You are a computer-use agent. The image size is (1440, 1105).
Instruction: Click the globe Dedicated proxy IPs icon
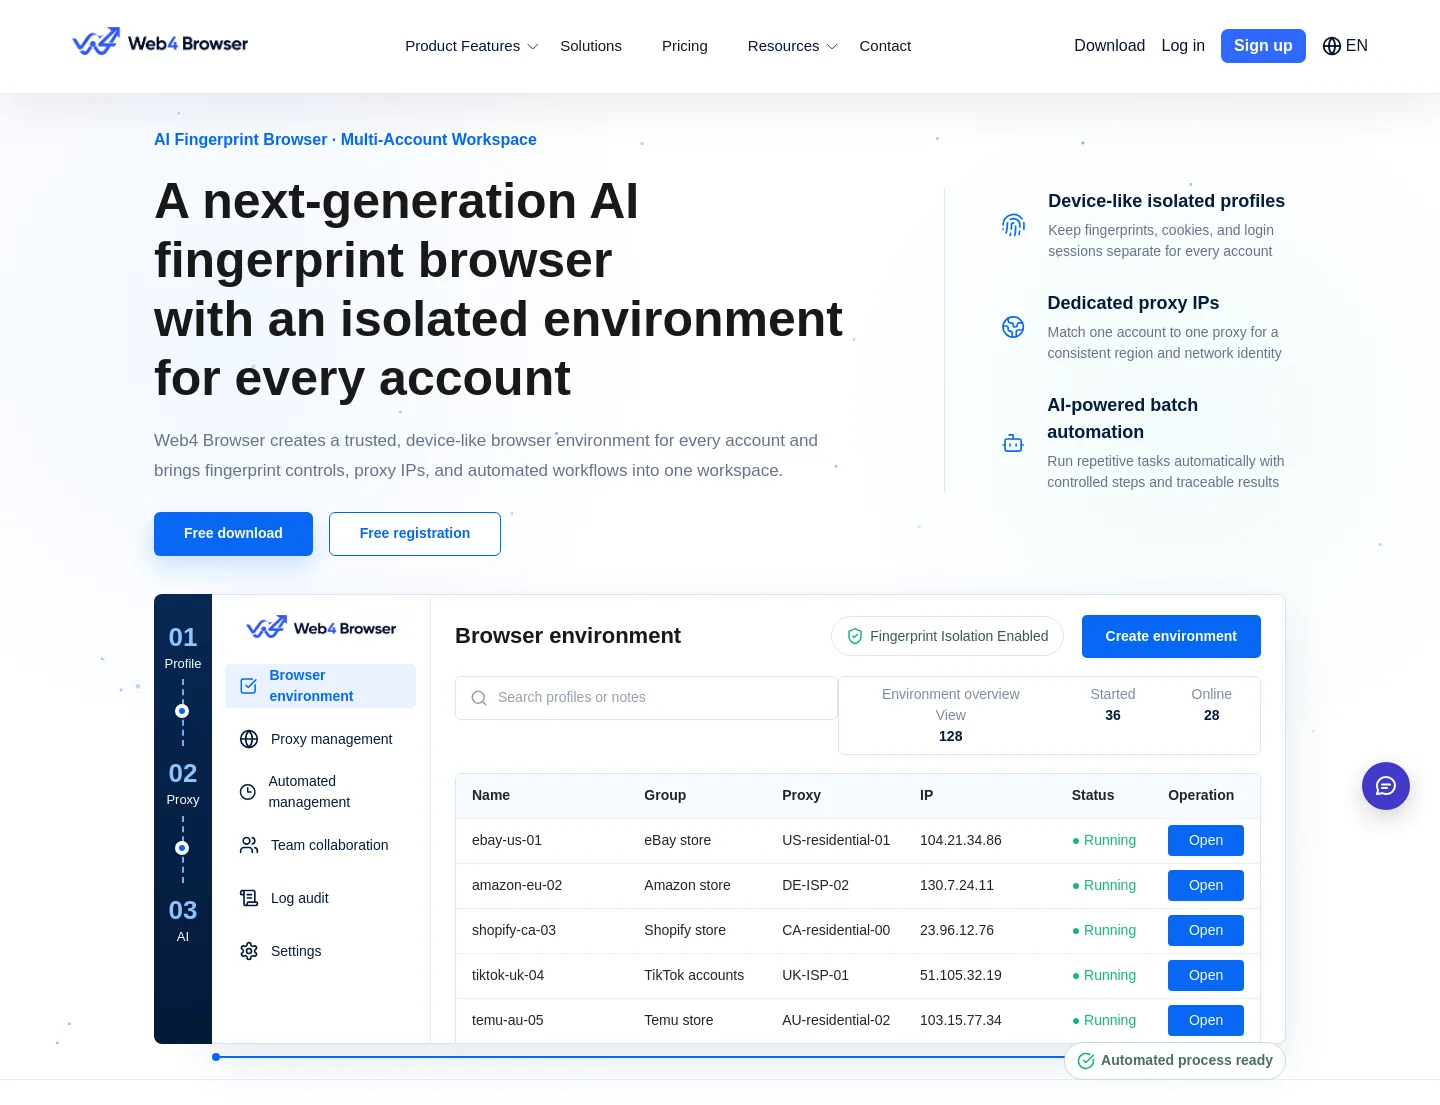1013,327
